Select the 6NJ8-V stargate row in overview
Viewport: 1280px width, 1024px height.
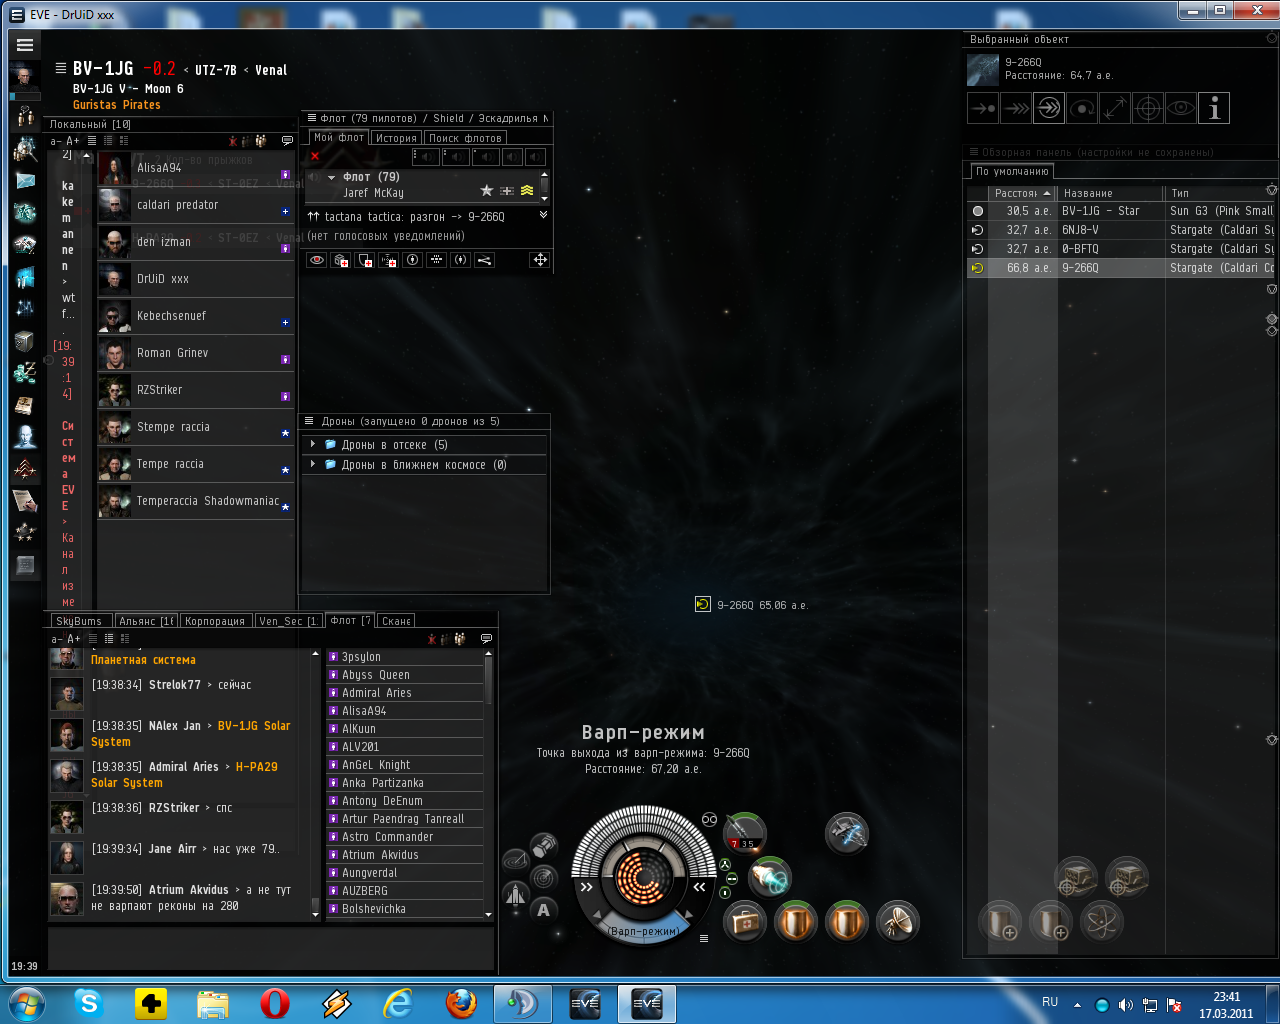click(x=1120, y=230)
